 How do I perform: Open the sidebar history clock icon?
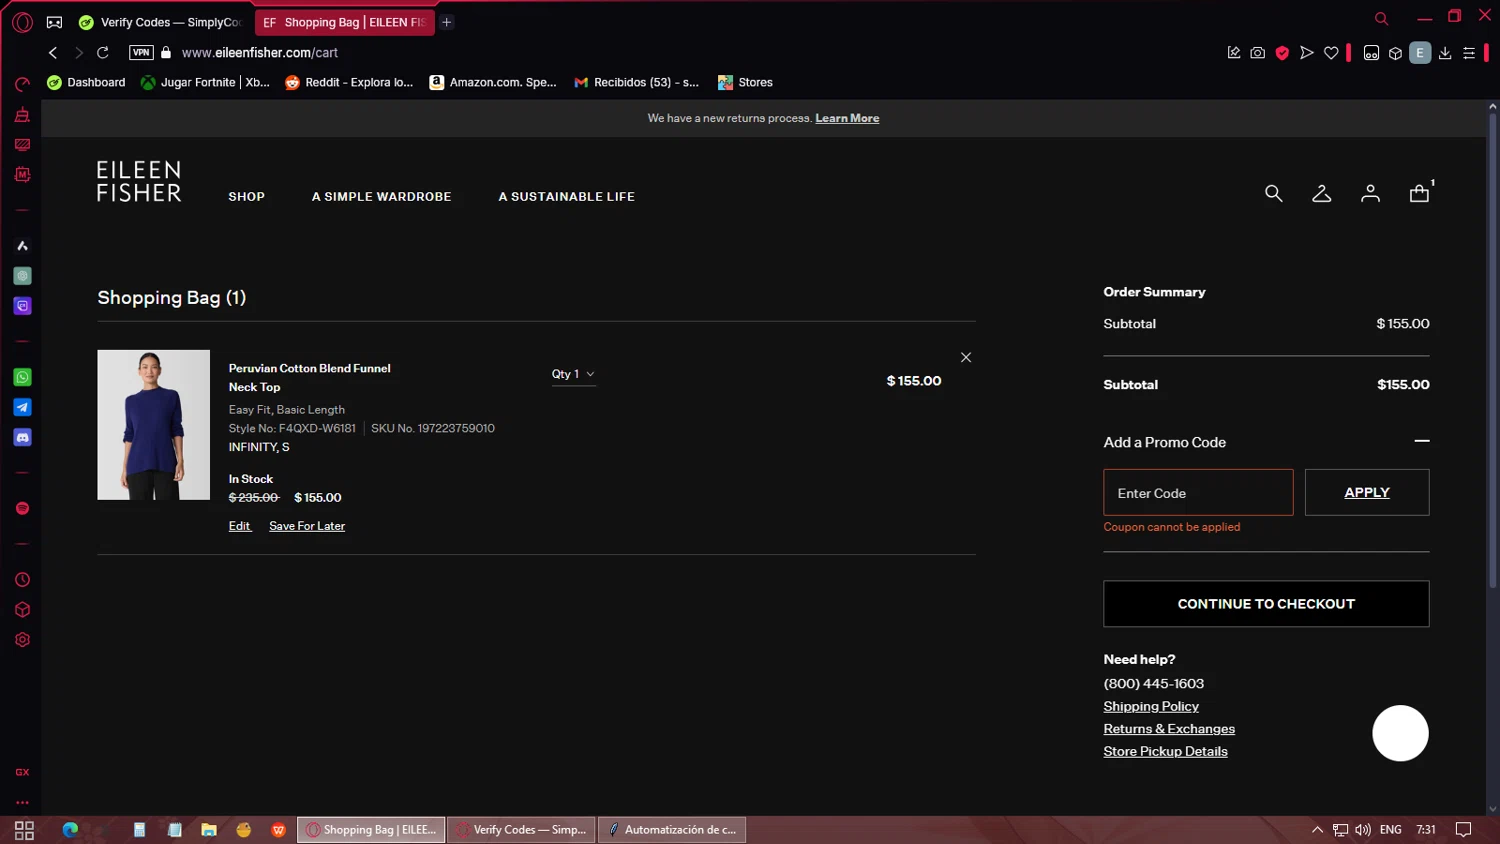22,580
